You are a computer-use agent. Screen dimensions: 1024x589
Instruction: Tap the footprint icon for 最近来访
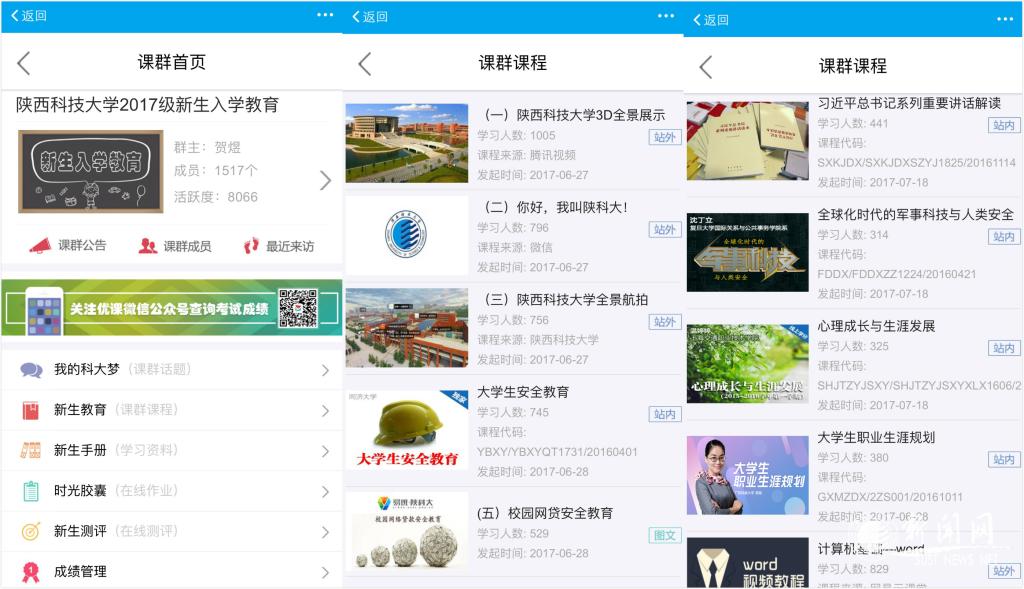click(252, 245)
